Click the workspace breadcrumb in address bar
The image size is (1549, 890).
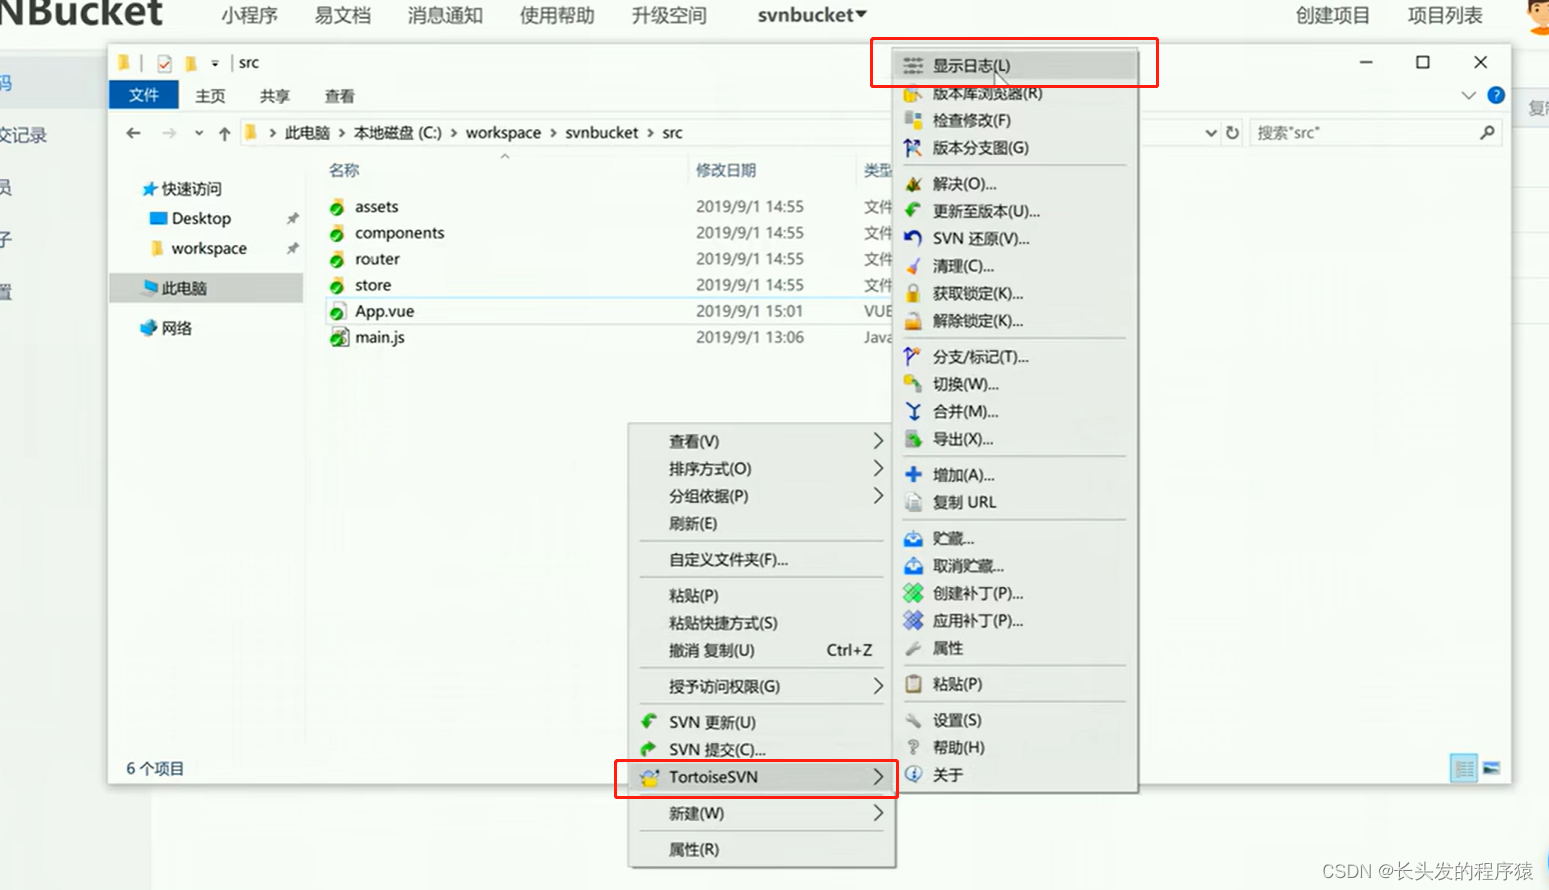[x=503, y=133]
